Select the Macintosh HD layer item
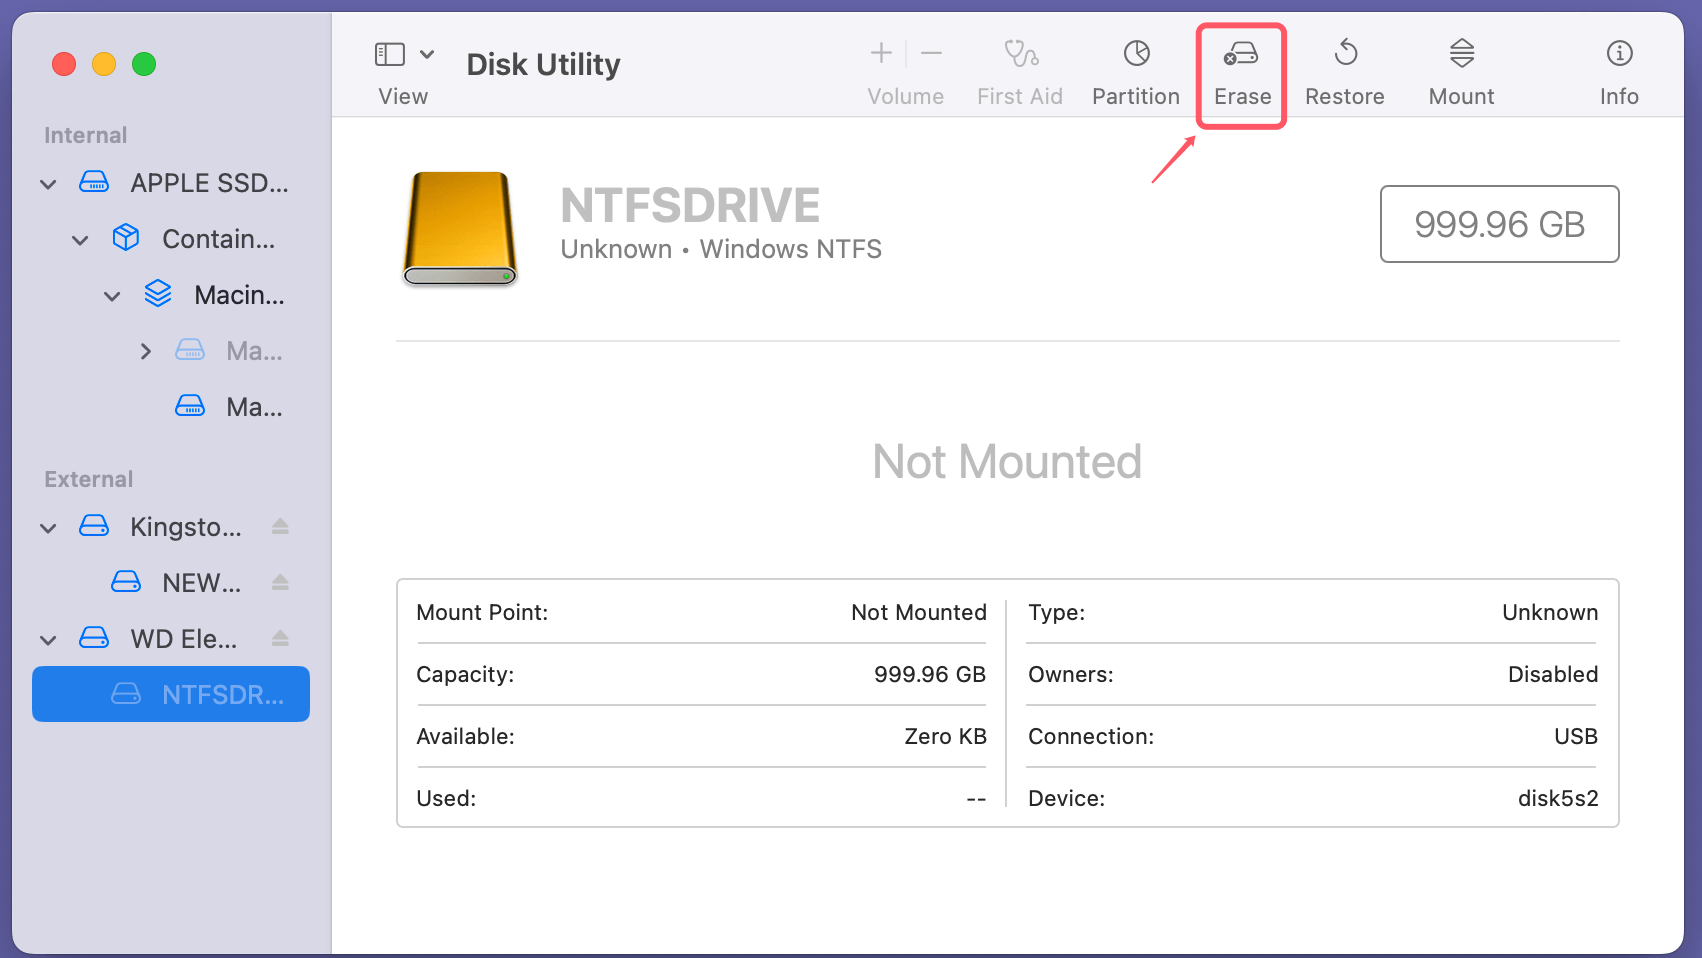1702x958 pixels. 240,295
